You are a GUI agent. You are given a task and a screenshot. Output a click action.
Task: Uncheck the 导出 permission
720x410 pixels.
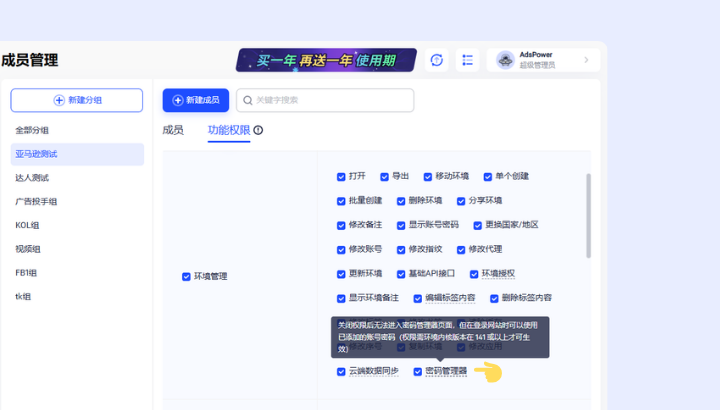tap(384, 177)
